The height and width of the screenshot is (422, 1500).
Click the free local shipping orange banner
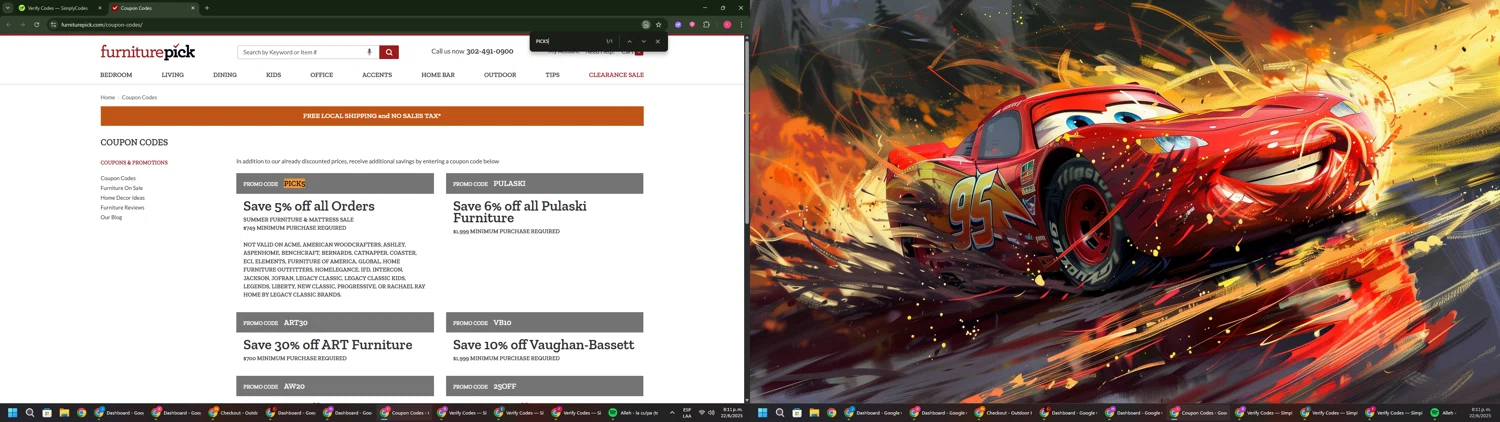click(x=372, y=116)
